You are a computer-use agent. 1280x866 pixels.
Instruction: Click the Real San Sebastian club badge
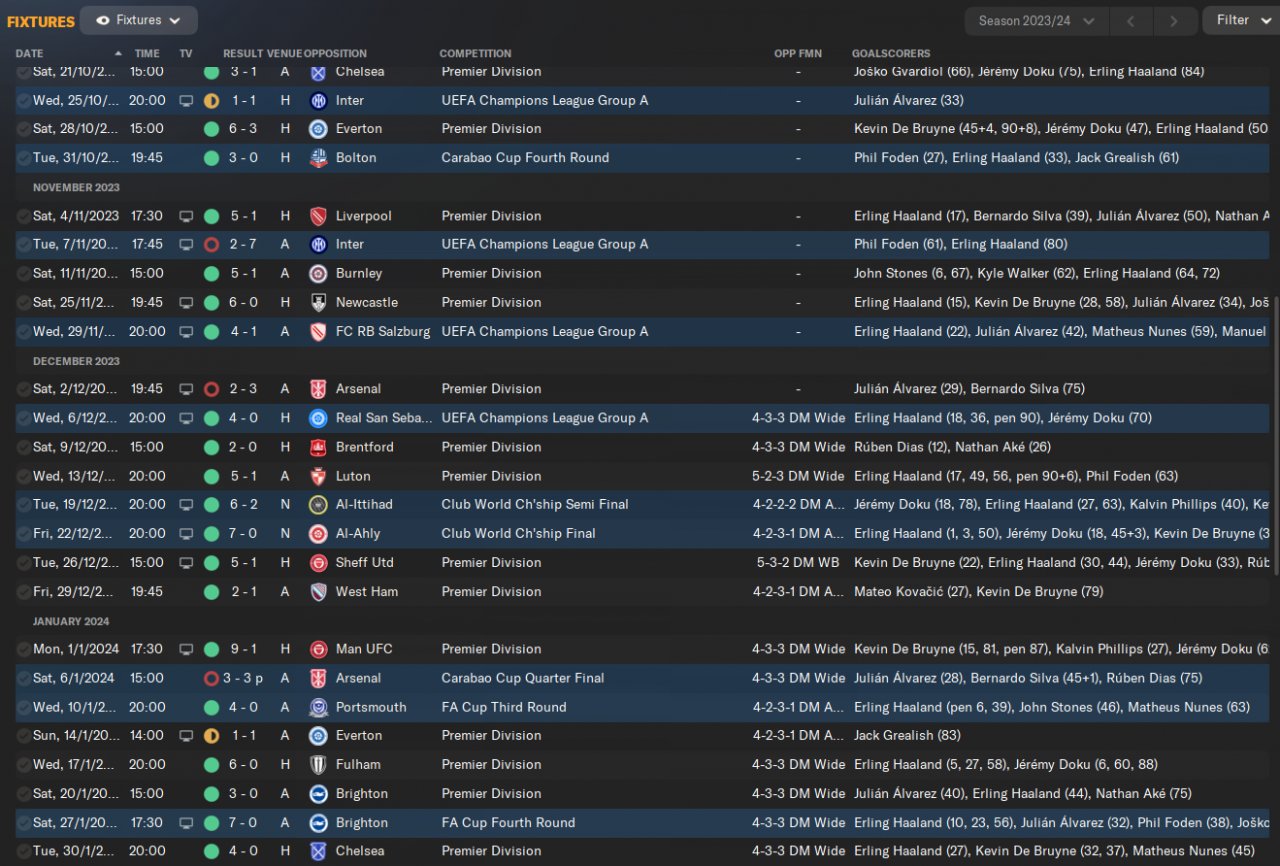[x=318, y=418]
